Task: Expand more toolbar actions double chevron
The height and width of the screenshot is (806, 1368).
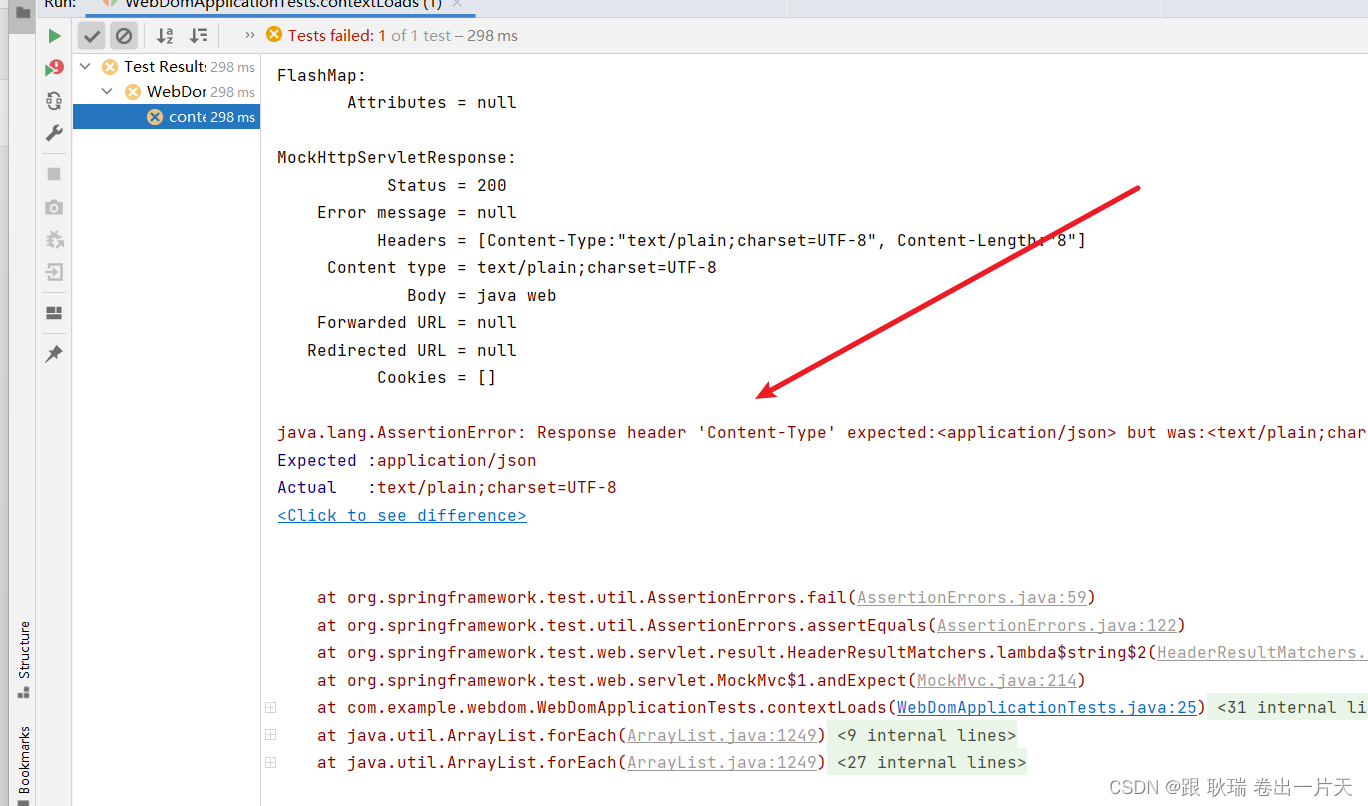Action: tap(249, 35)
